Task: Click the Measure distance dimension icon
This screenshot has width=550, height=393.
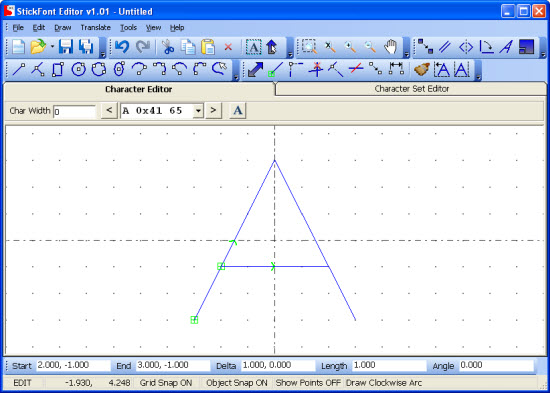Action: pyautogui.click(x=396, y=69)
